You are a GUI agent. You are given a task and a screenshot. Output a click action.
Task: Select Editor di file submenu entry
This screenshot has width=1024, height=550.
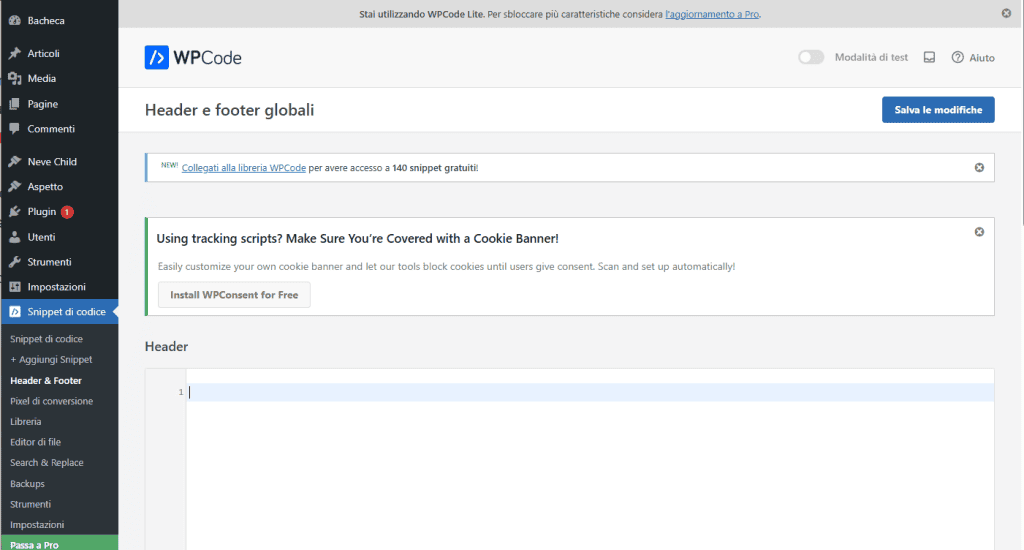pos(35,442)
